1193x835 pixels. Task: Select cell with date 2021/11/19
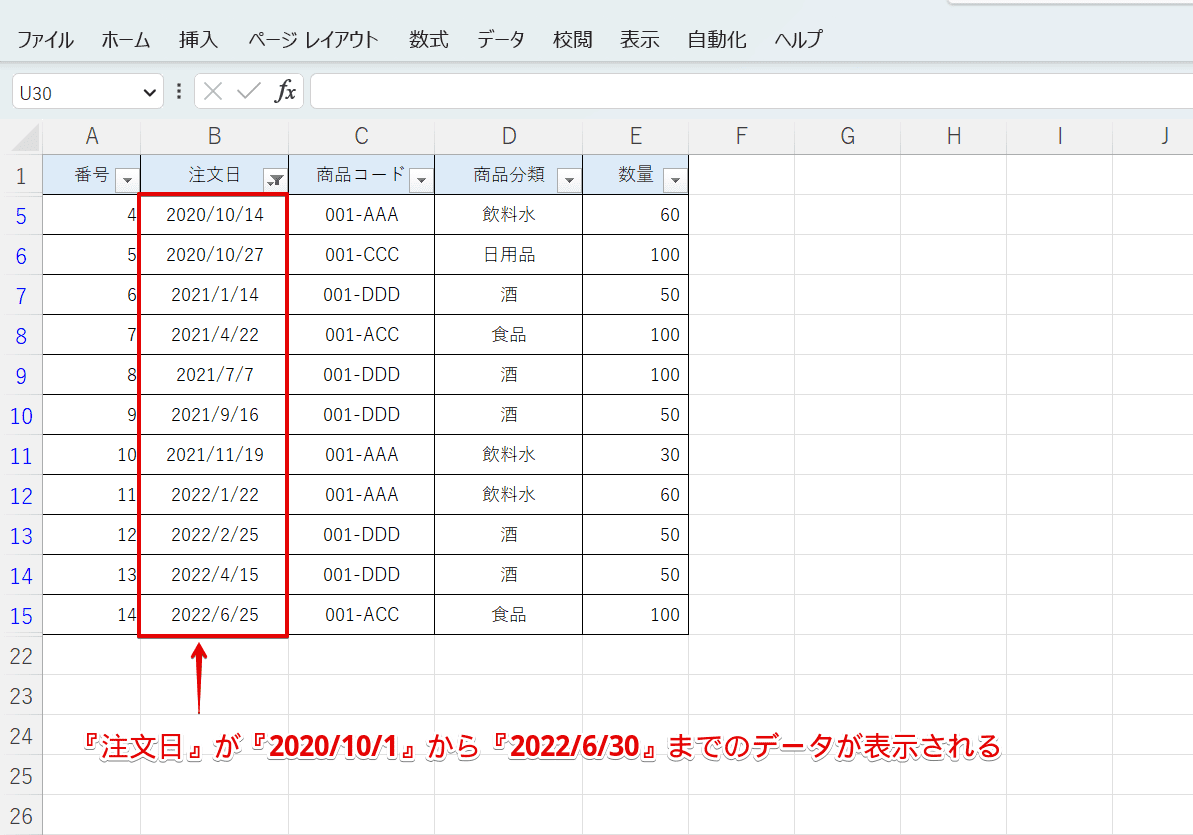(x=215, y=454)
